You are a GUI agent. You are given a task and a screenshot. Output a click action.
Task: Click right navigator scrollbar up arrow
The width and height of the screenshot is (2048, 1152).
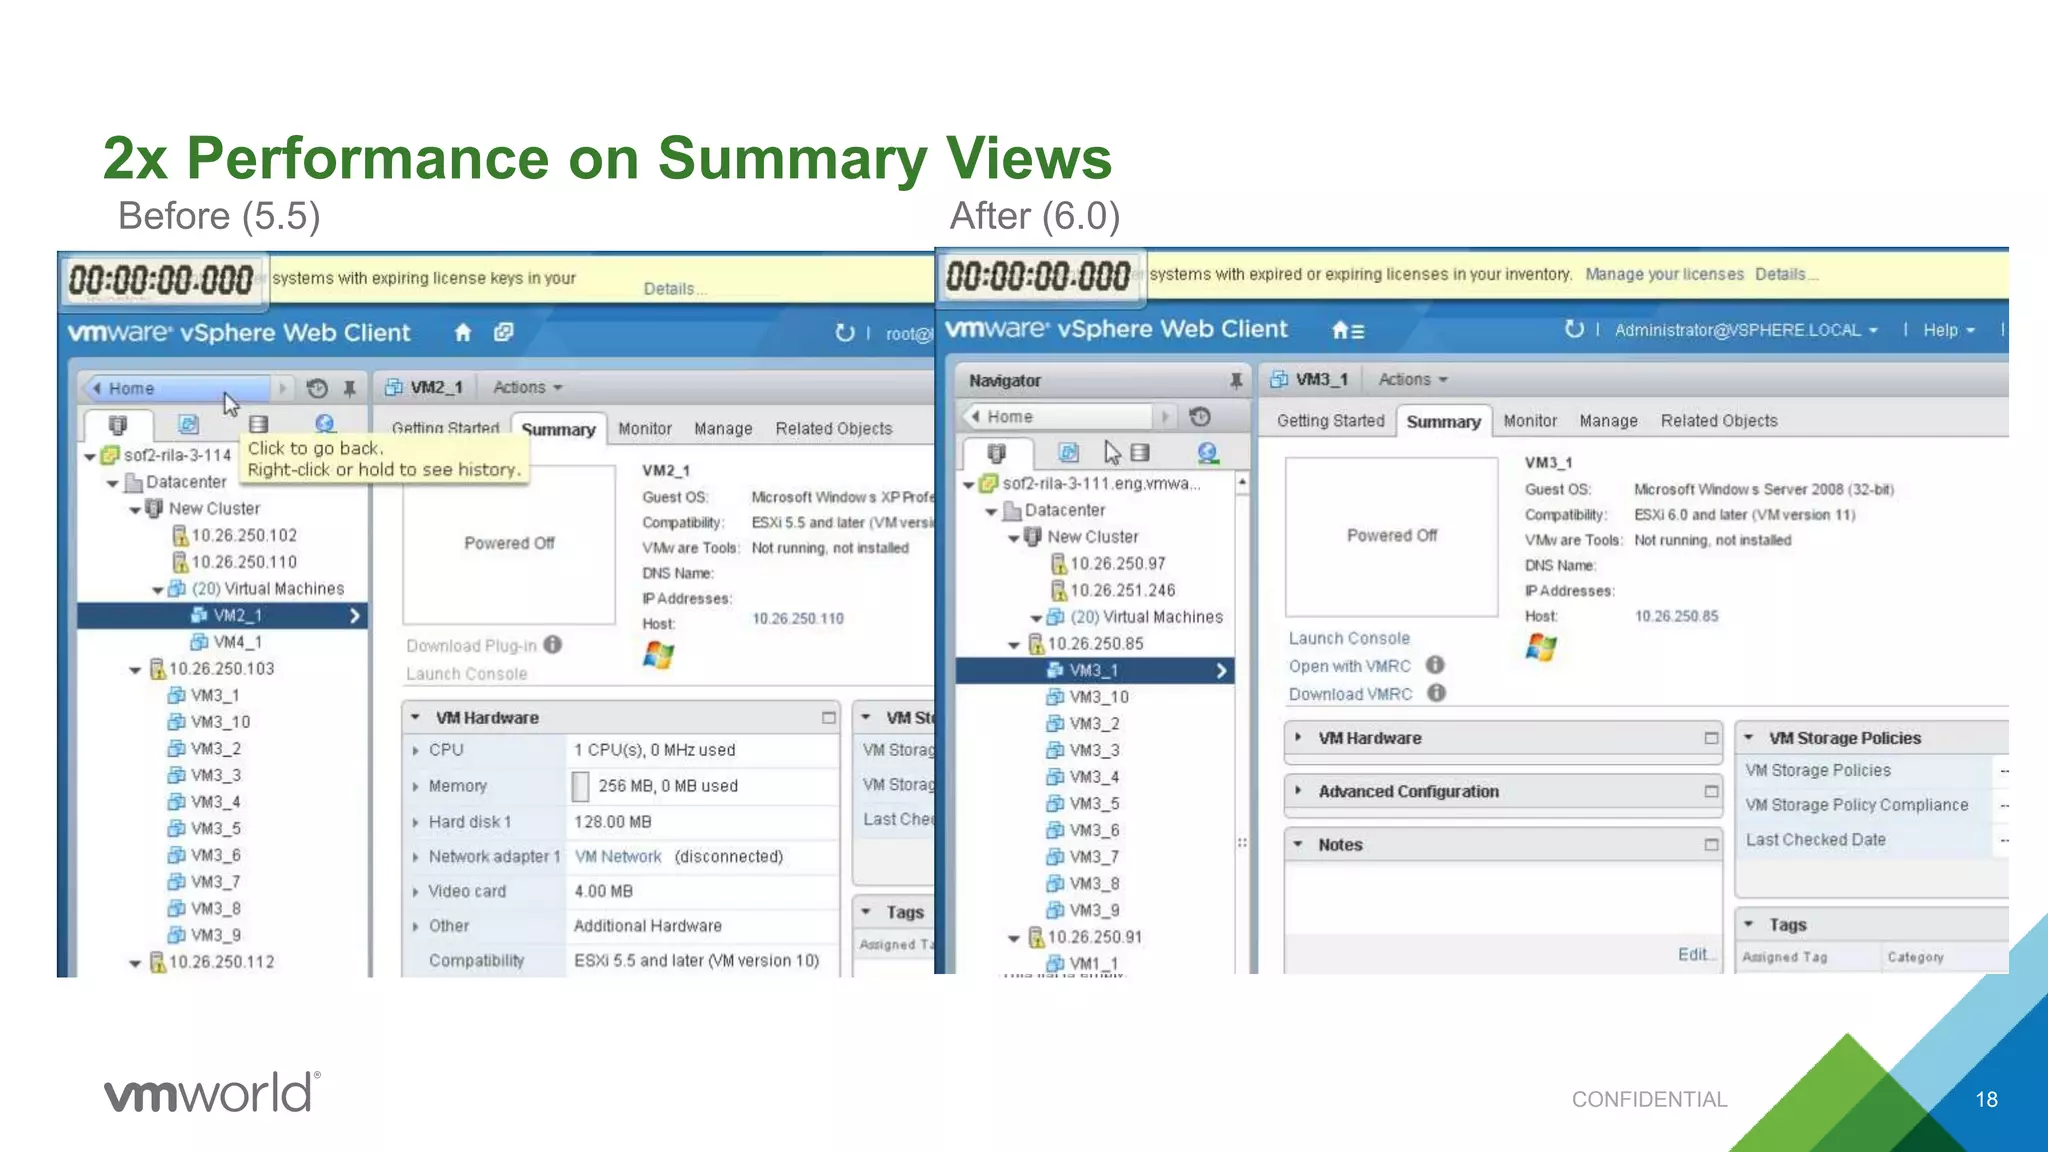coord(1242,483)
